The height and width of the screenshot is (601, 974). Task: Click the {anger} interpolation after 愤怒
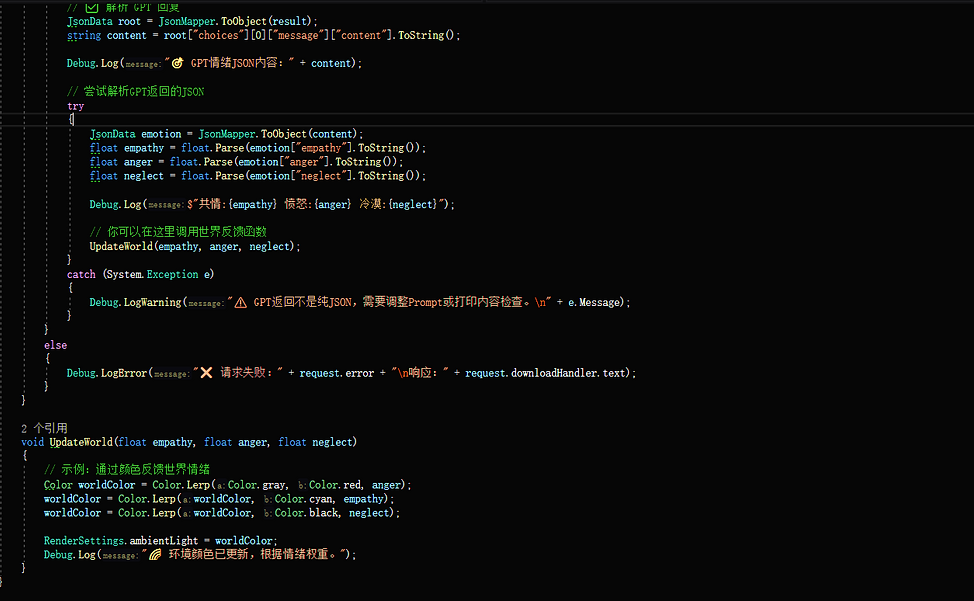coord(332,204)
